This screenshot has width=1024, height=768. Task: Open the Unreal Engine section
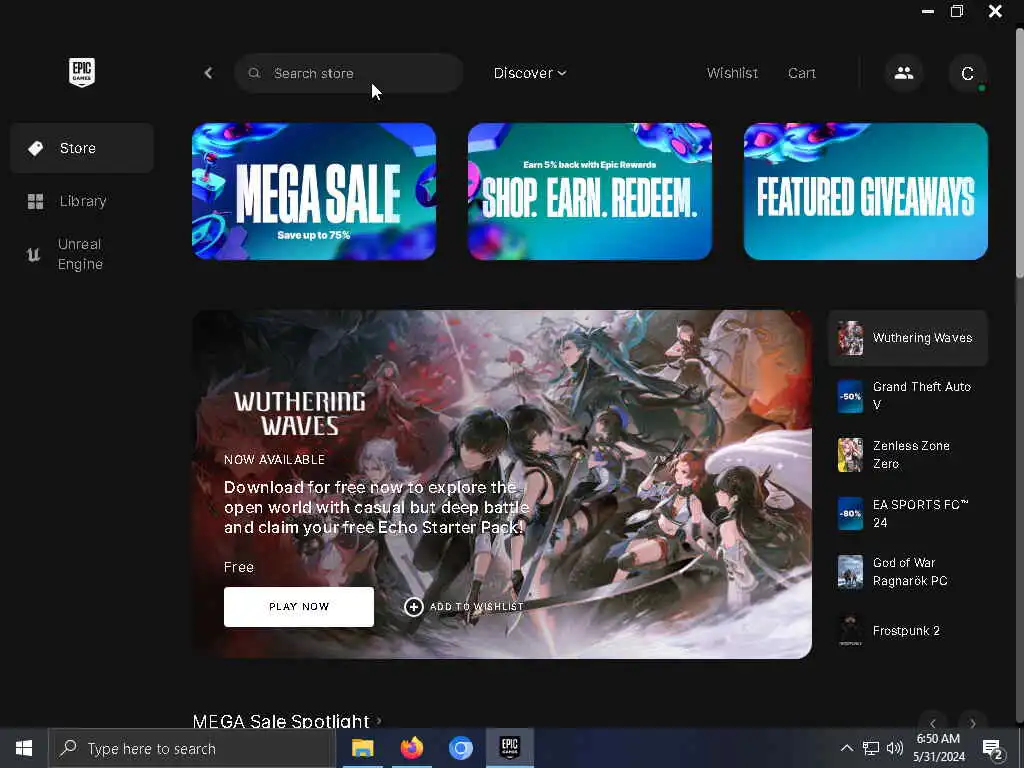point(82,254)
